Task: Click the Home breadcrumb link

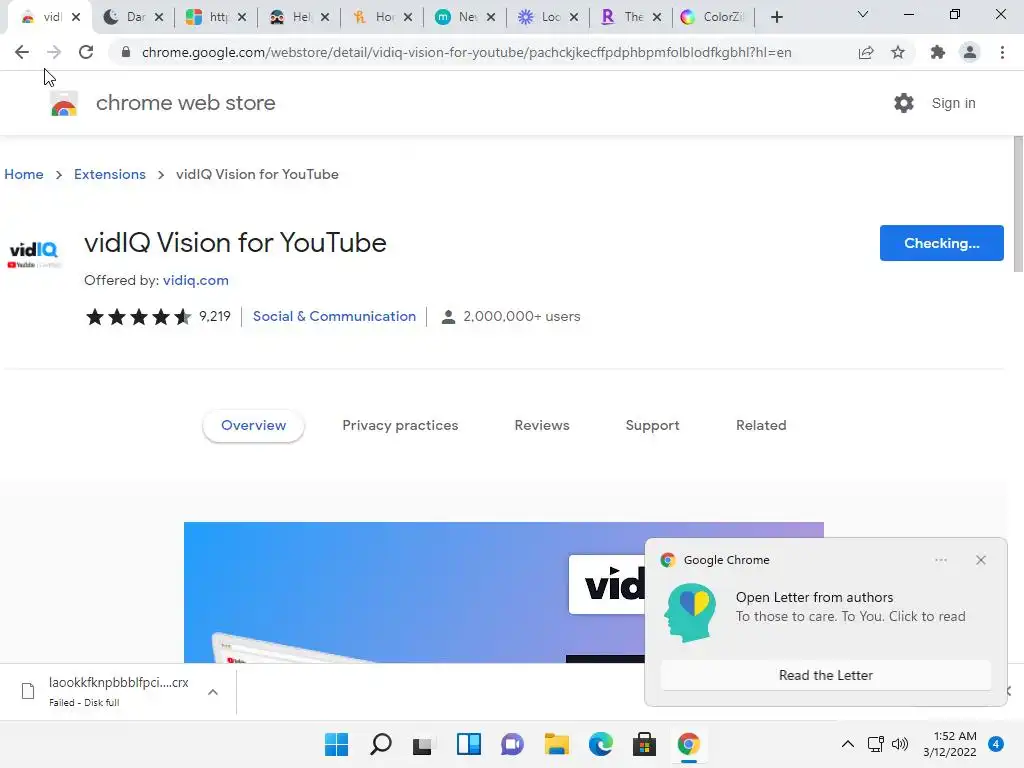Action: pos(24,174)
